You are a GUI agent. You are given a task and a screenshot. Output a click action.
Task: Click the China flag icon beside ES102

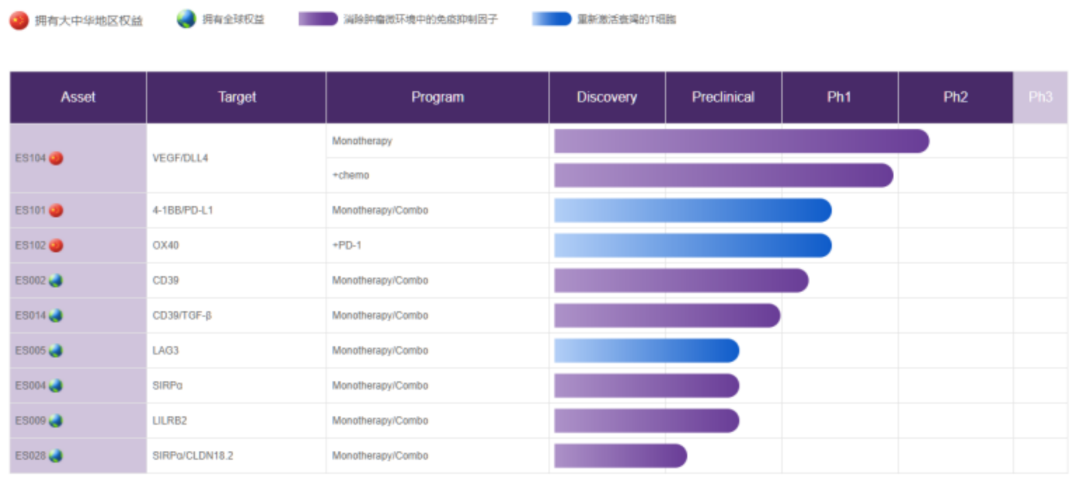point(56,246)
